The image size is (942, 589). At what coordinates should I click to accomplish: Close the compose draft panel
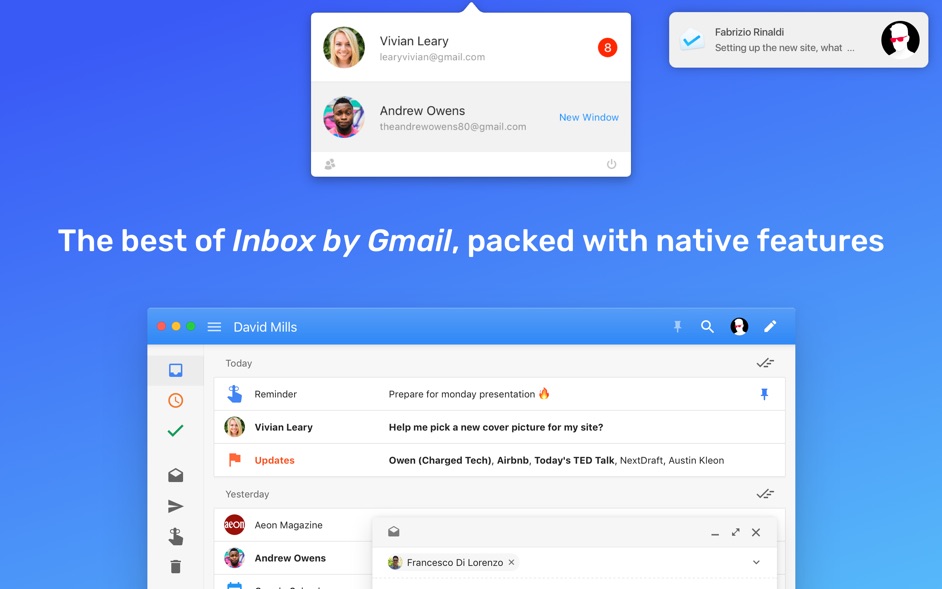click(756, 532)
